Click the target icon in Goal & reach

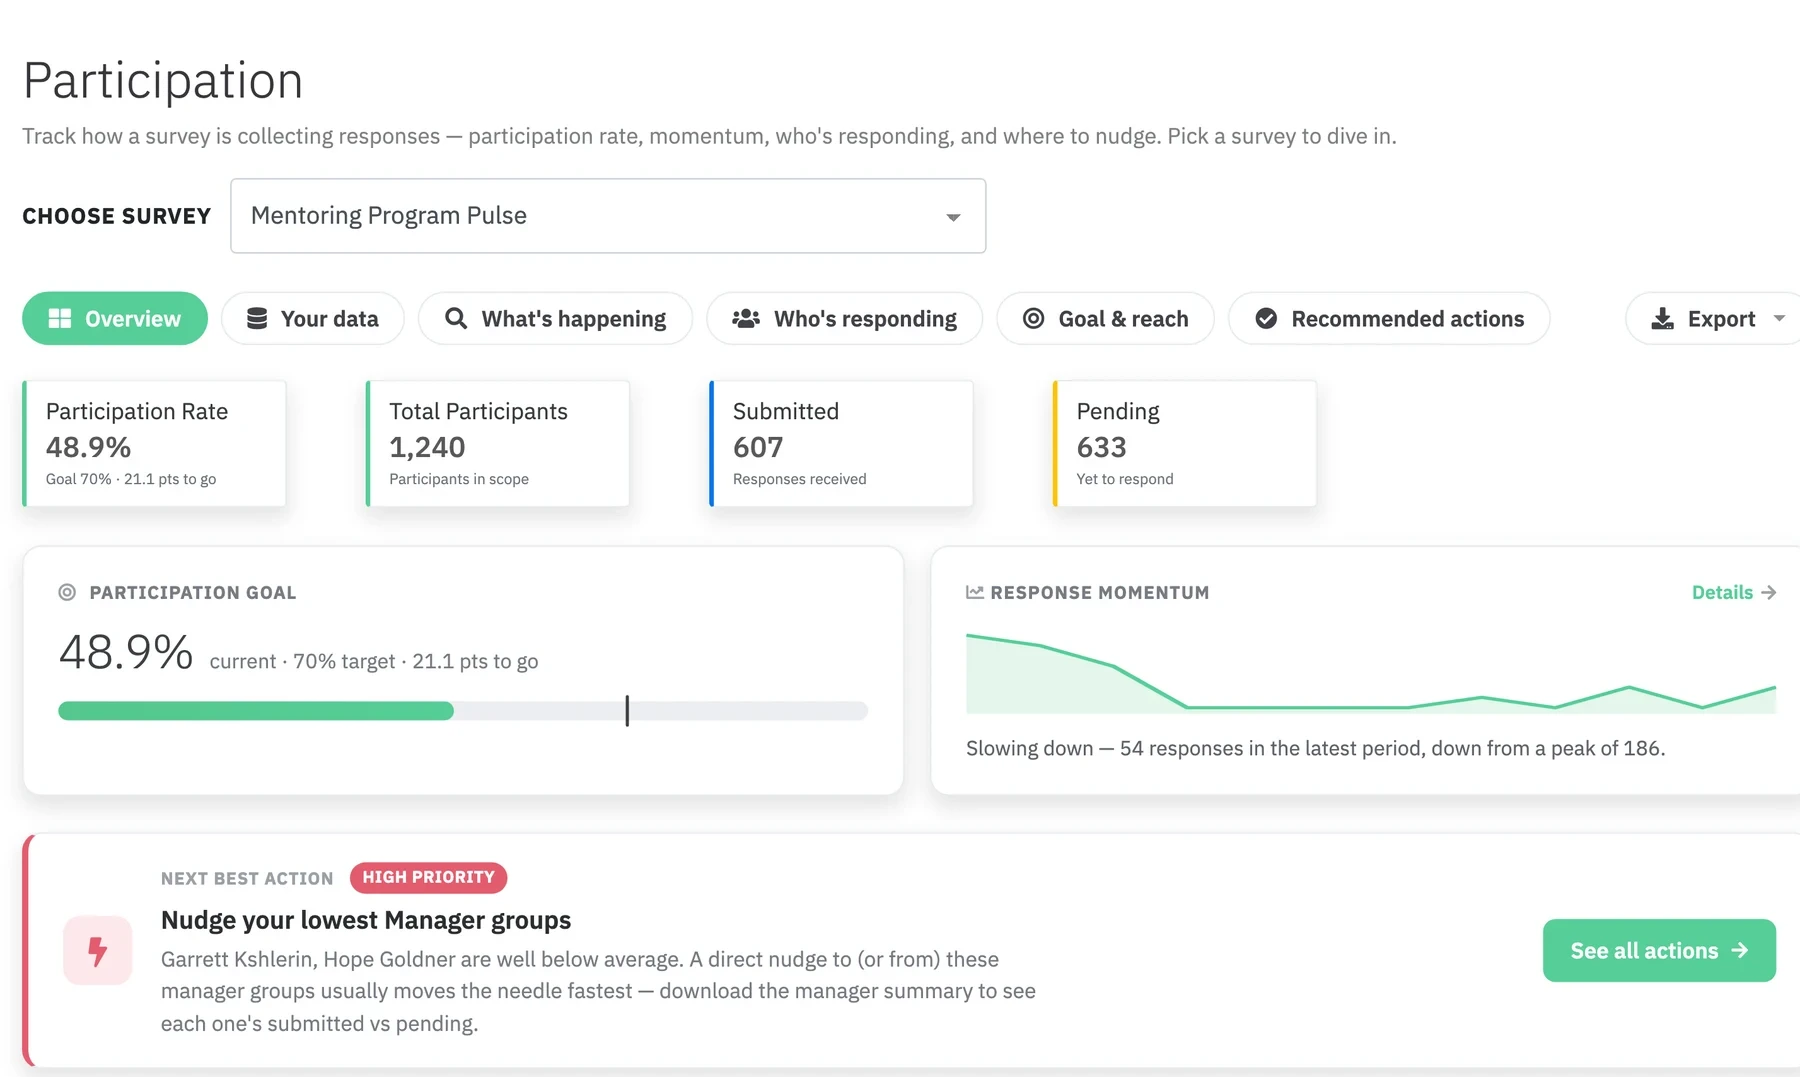click(1034, 318)
